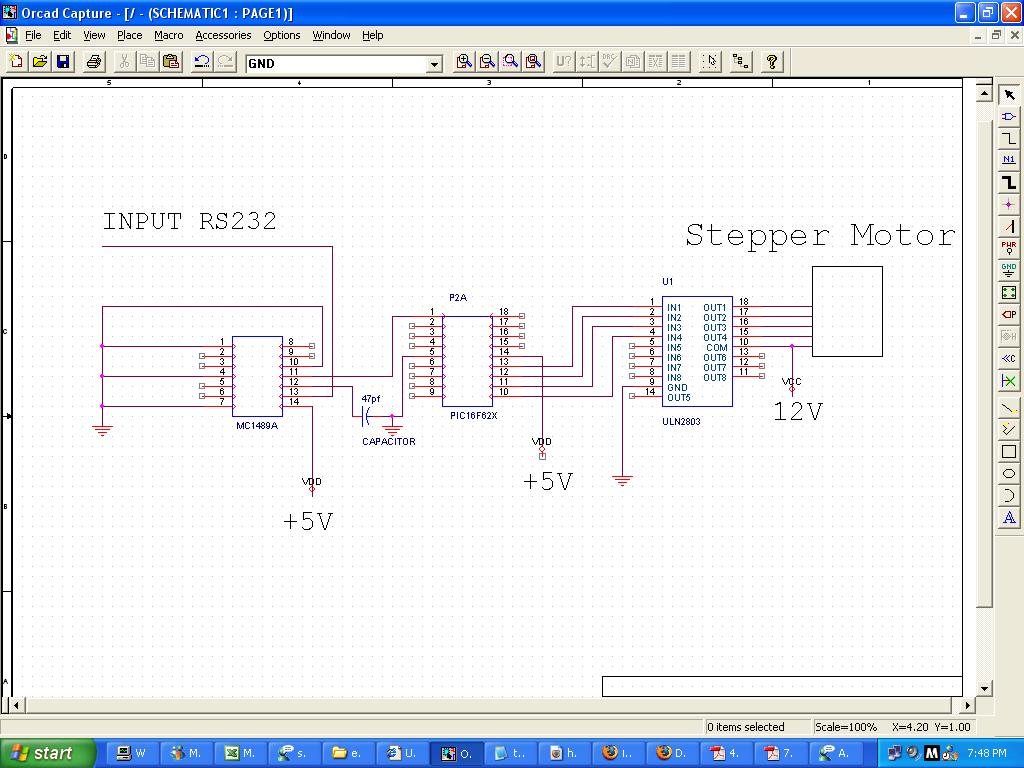Switch to the first Firefox taskbar button
This screenshot has height=768, width=1024.
click(617, 754)
